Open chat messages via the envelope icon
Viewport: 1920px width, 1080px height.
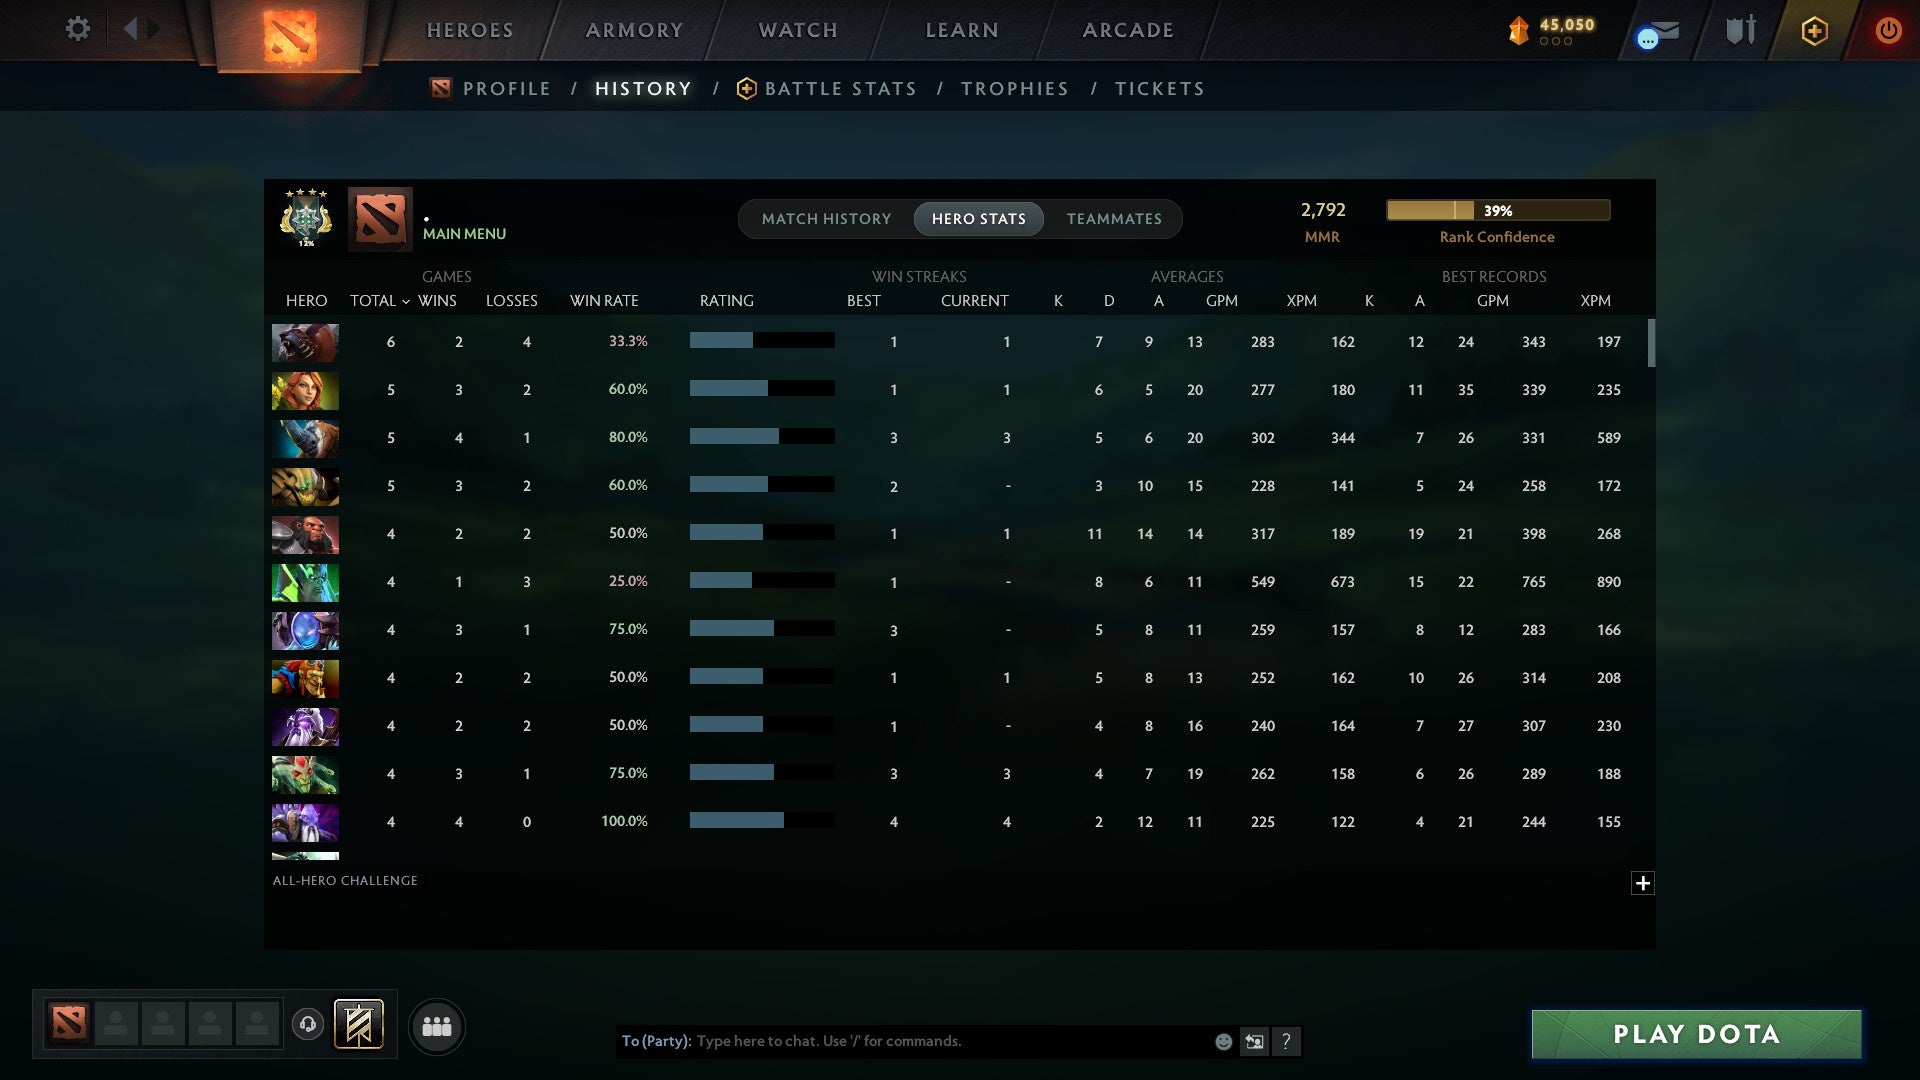(x=1655, y=31)
